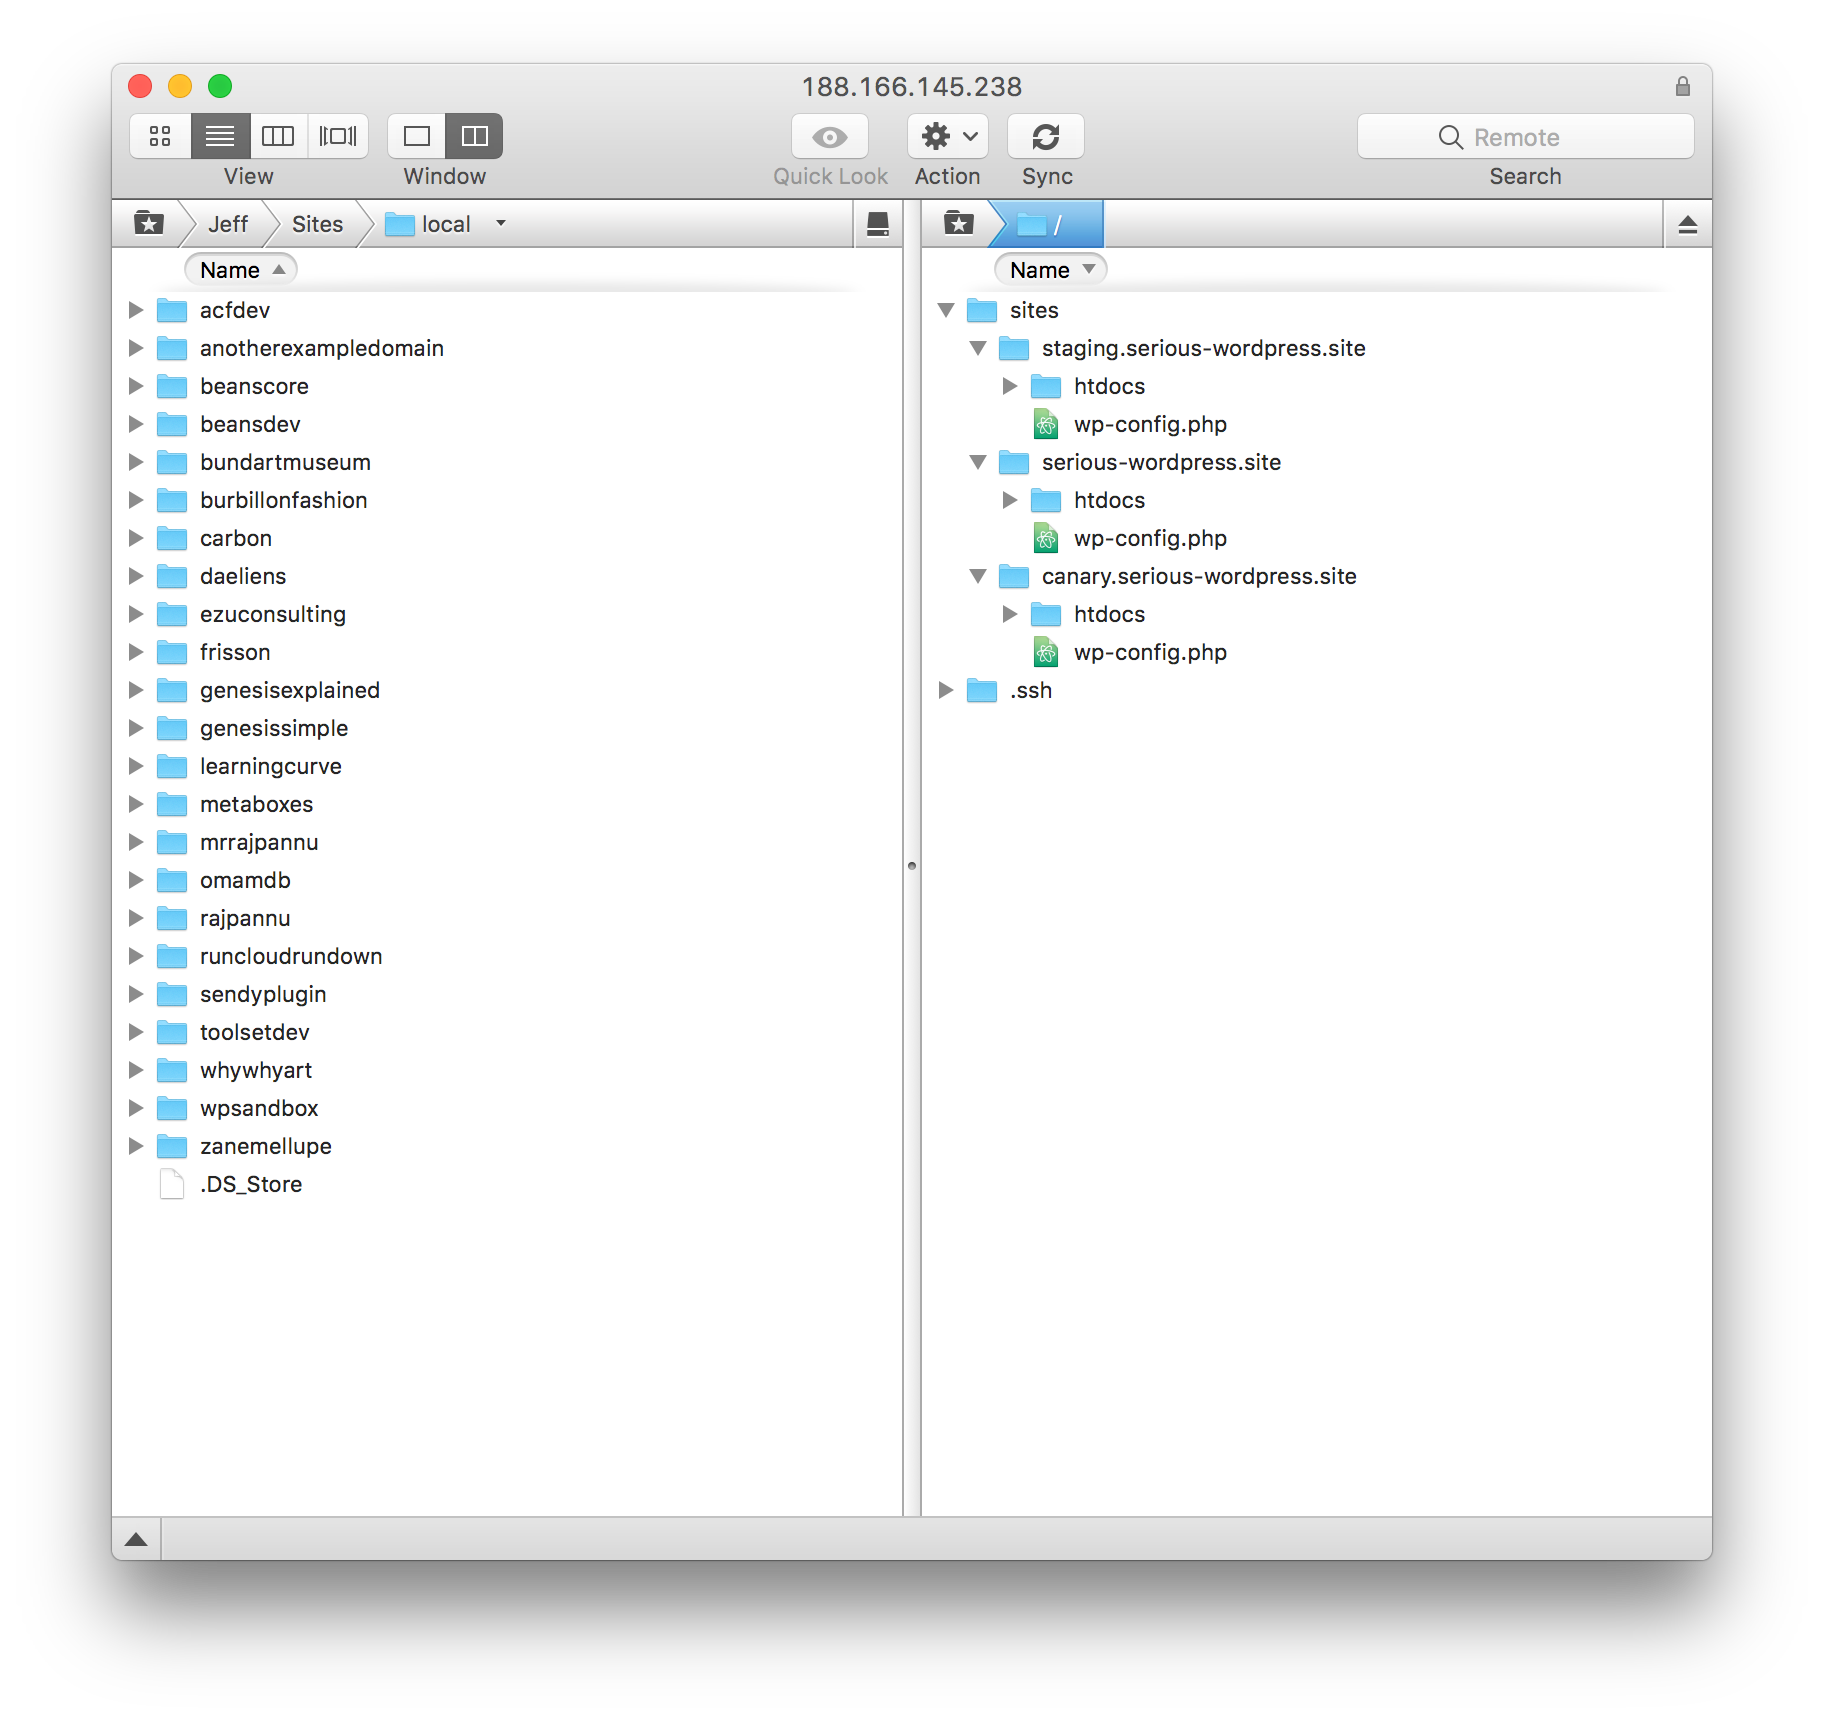Select Jeff in the path bar
1824x1720 pixels.
pyautogui.click(x=228, y=224)
